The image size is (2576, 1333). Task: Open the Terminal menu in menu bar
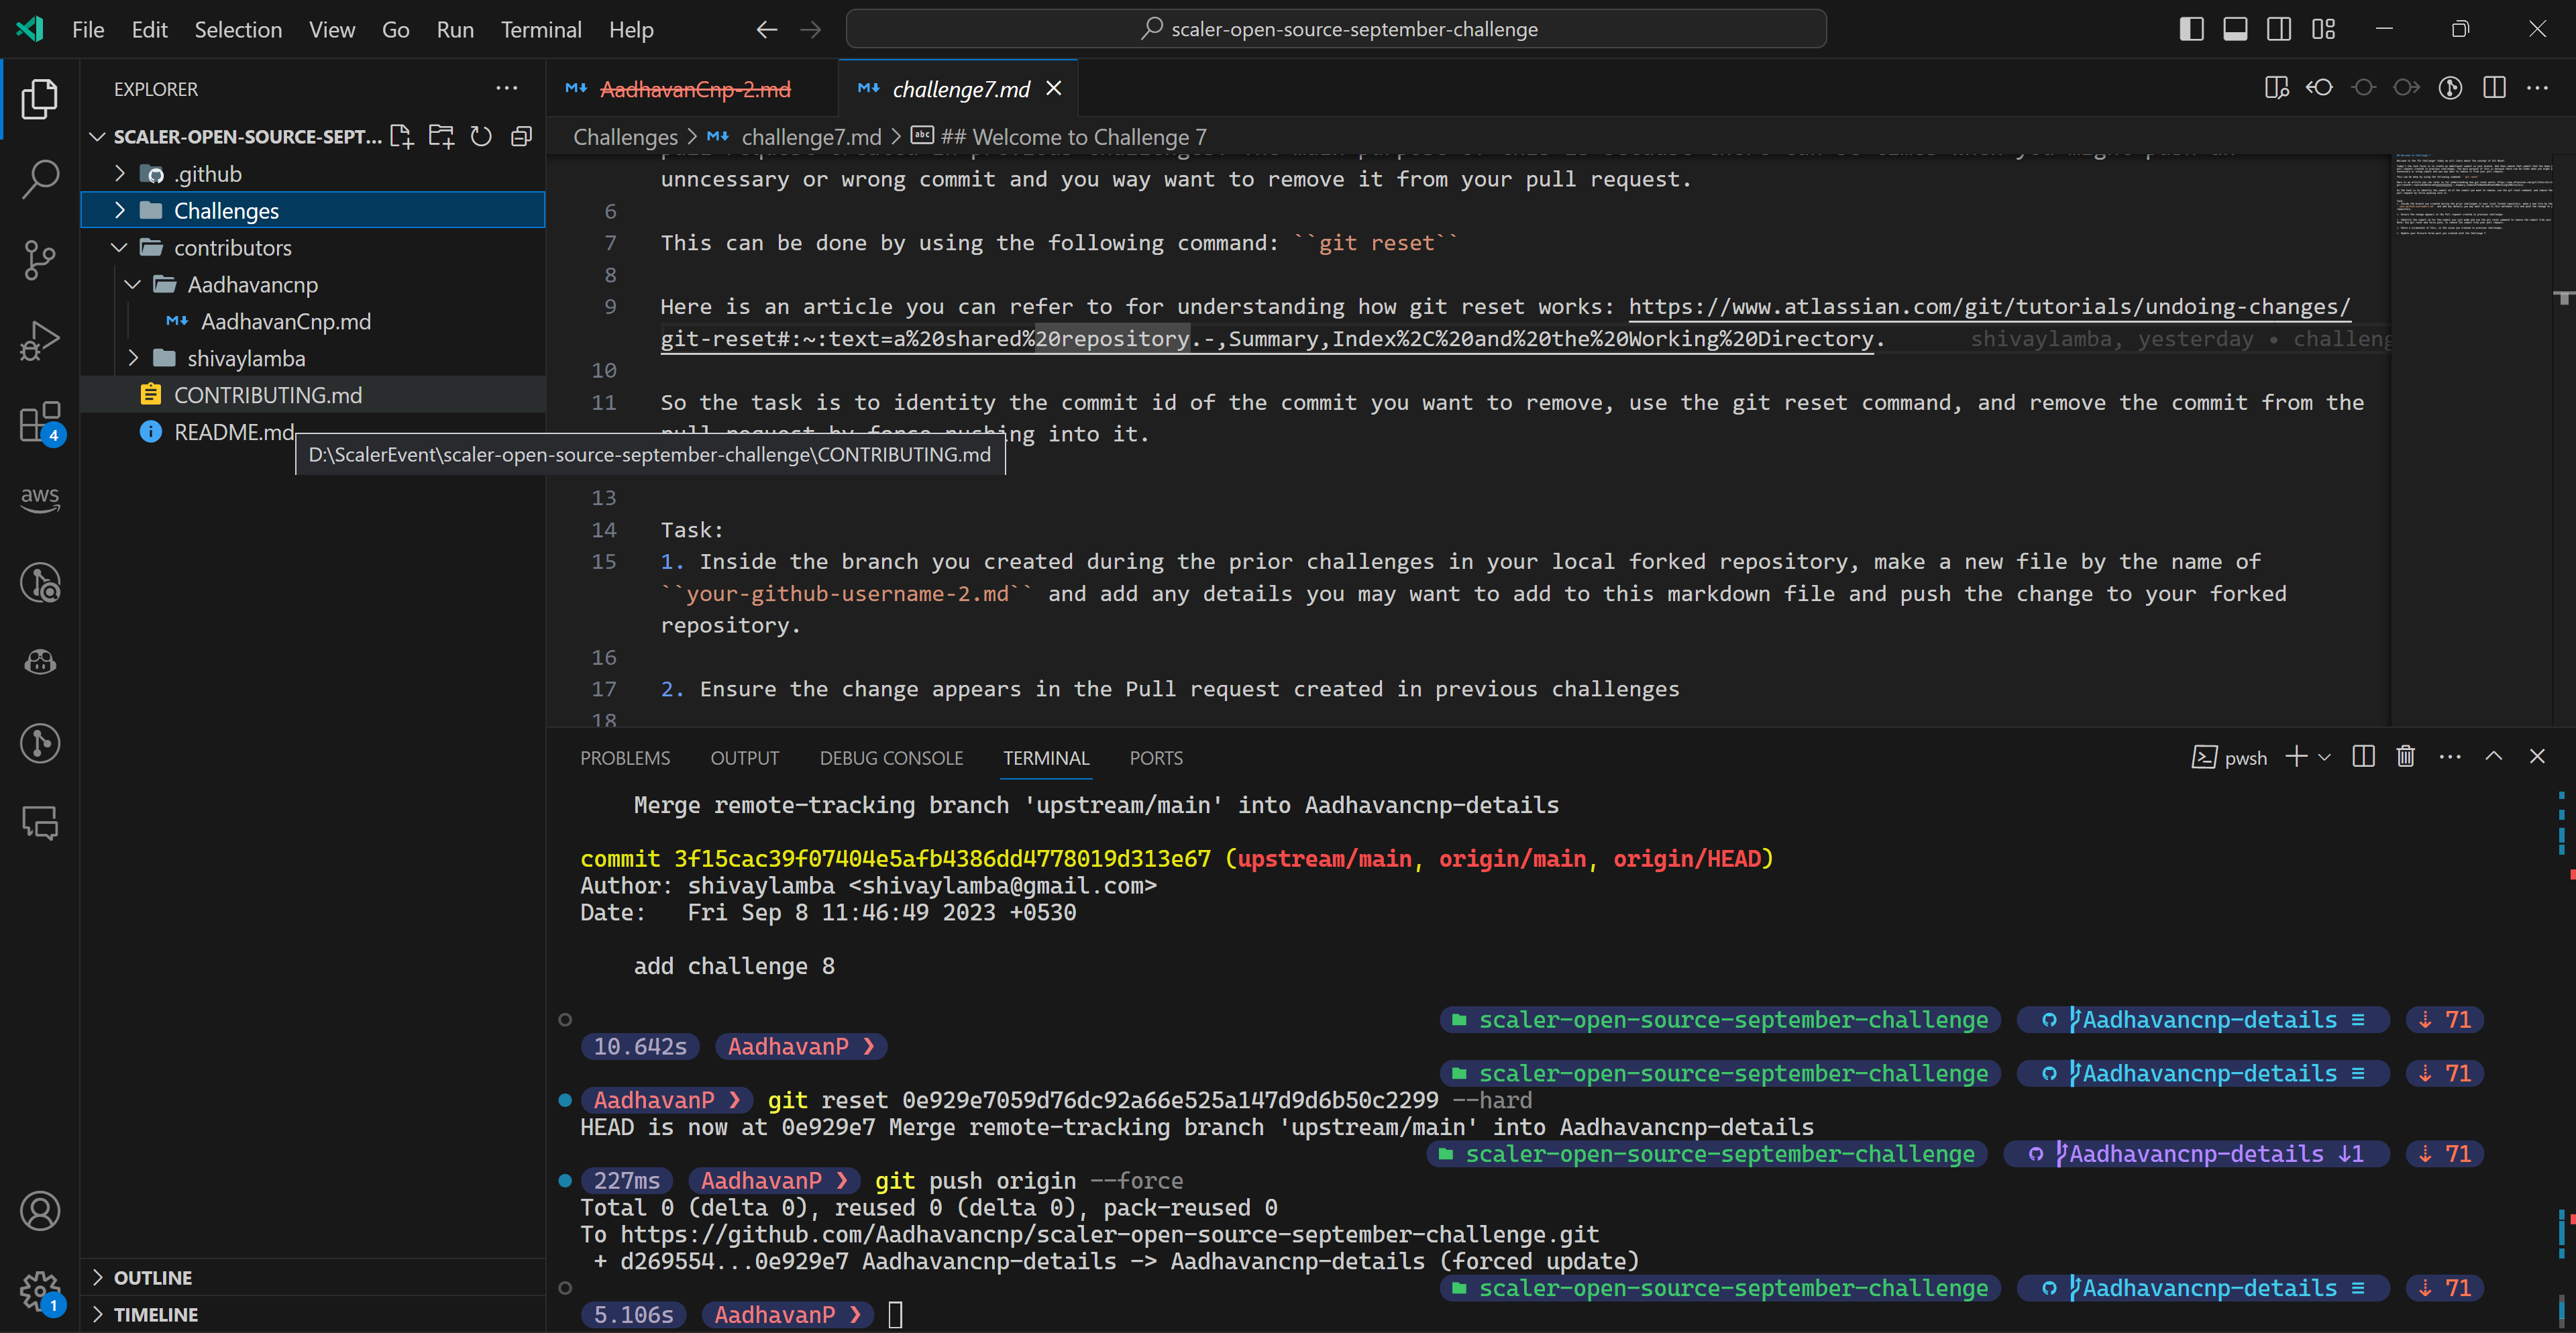541,29
